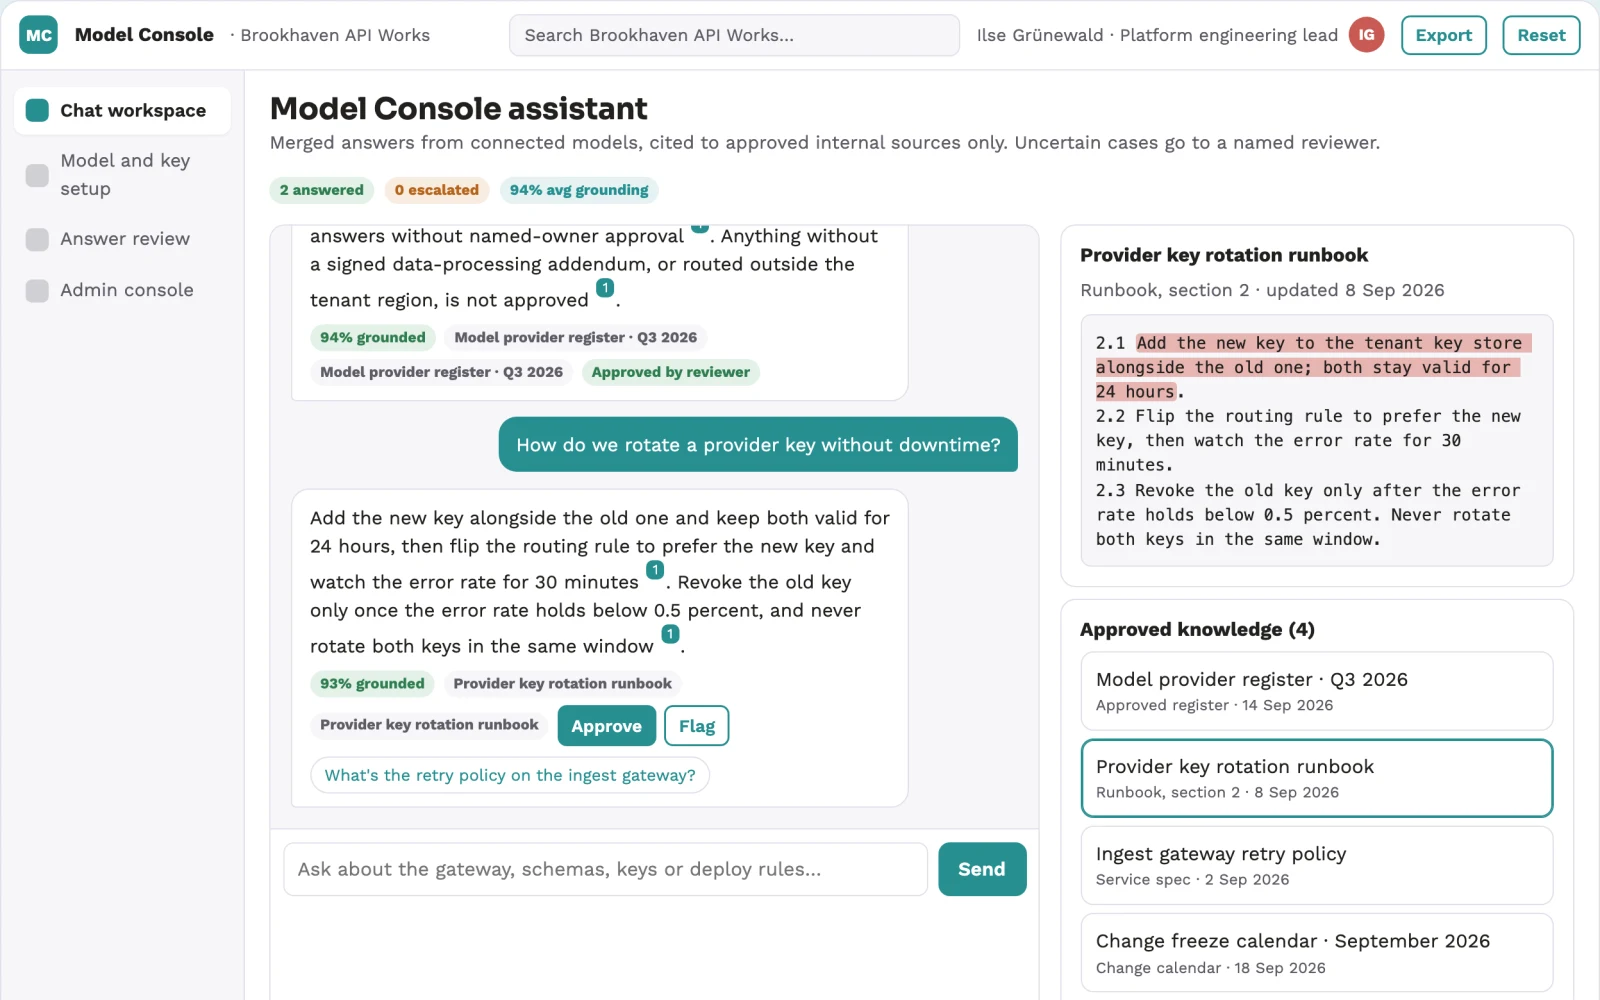Click the 'Approved by reviewer' badge
Screen dimensions: 1600x1000
(671, 372)
